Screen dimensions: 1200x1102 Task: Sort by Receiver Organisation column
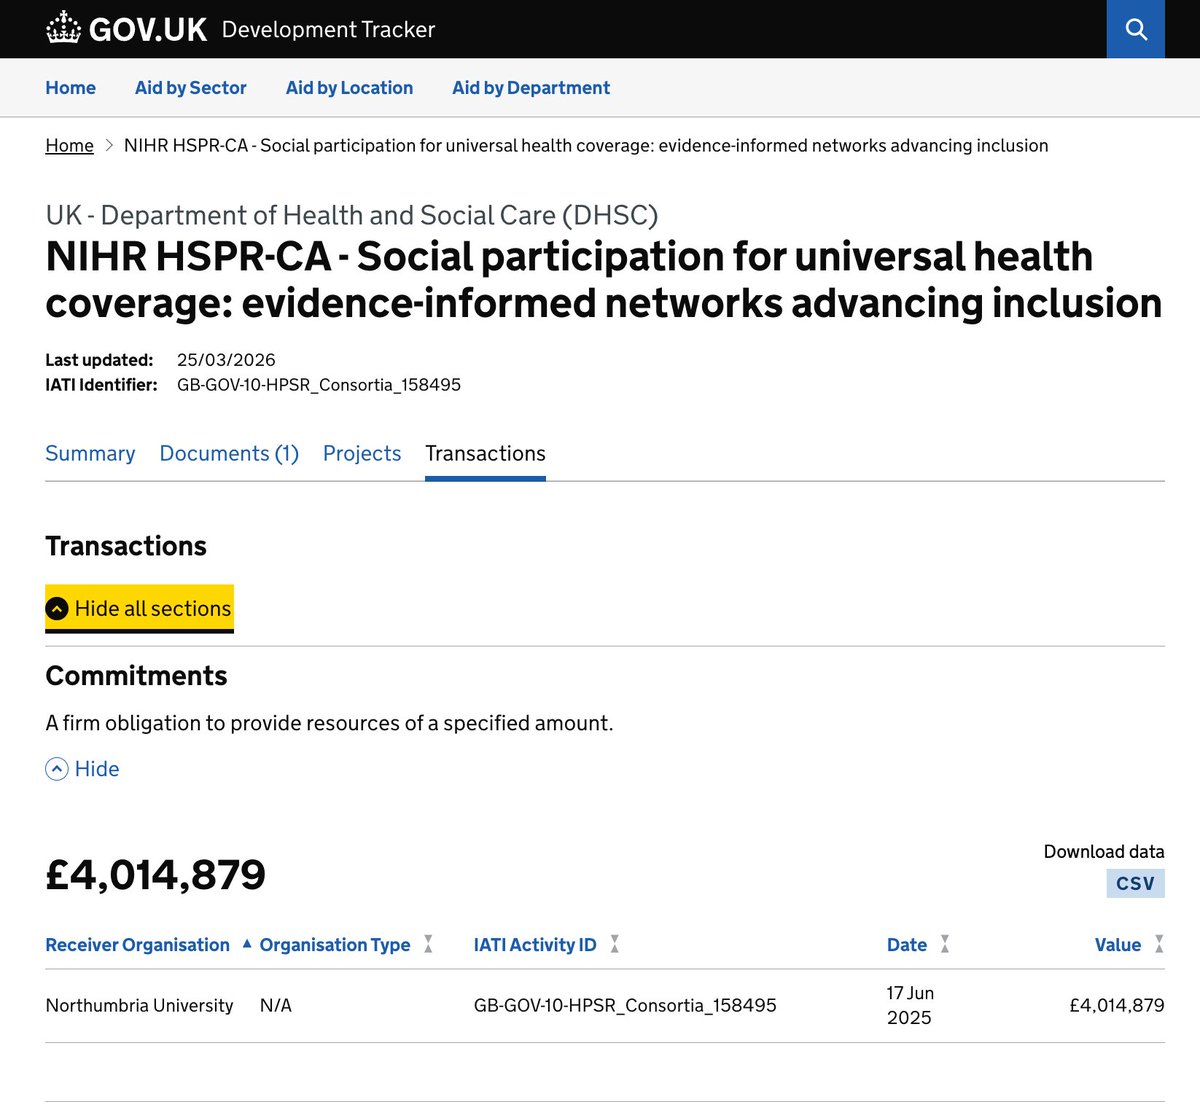click(x=148, y=945)
